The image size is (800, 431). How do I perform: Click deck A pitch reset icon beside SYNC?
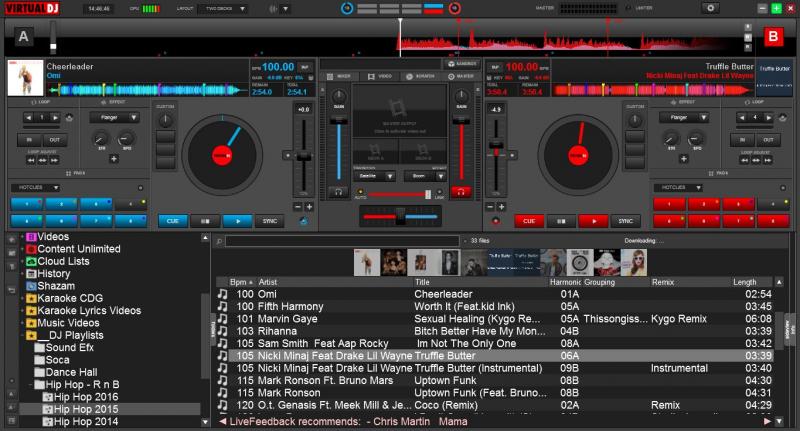click(x=304, y=221)
